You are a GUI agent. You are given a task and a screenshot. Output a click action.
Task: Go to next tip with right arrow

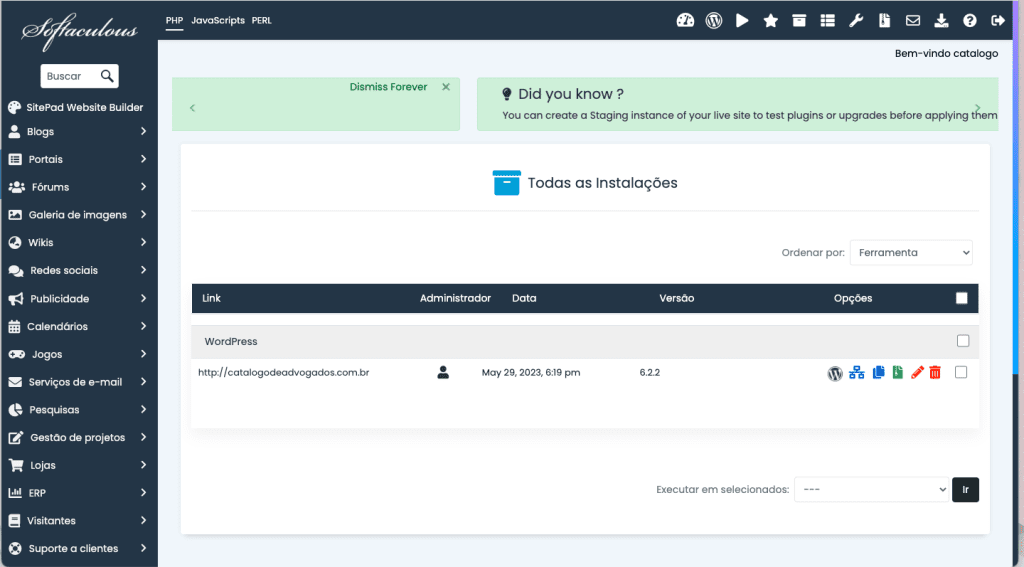pos(978,108)
